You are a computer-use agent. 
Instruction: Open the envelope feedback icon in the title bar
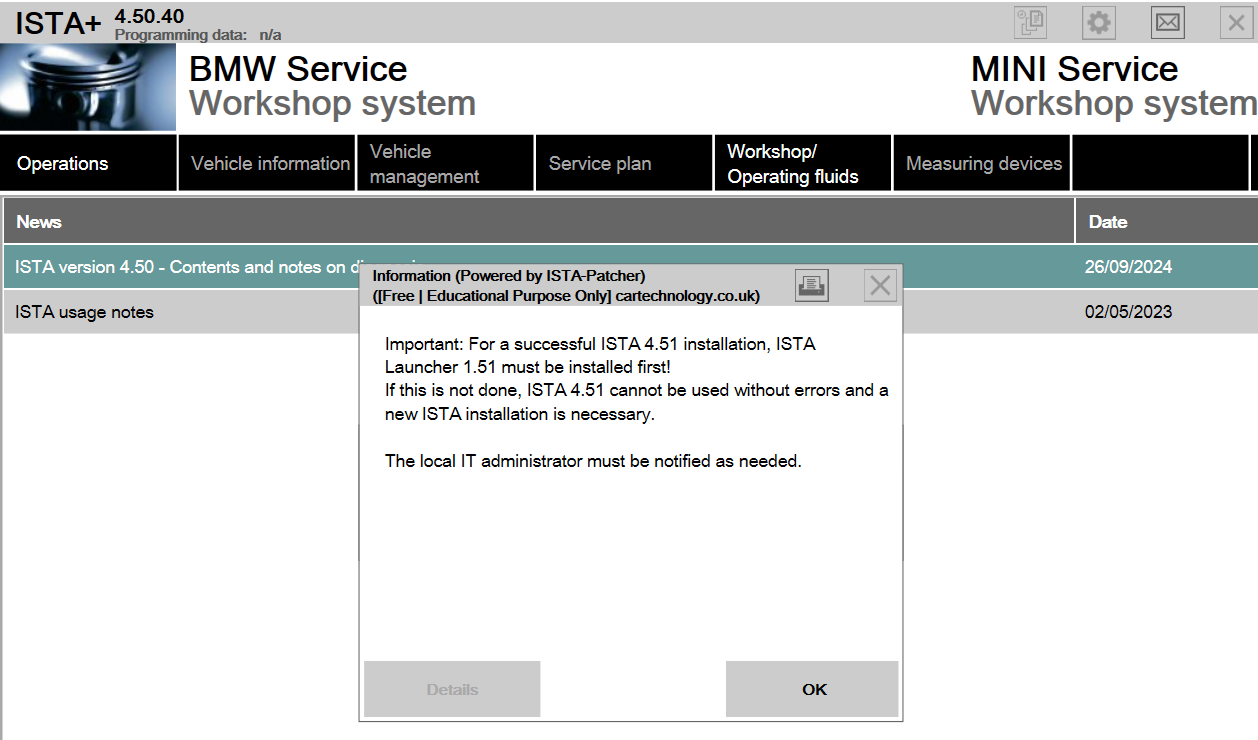click(1168, 22)
